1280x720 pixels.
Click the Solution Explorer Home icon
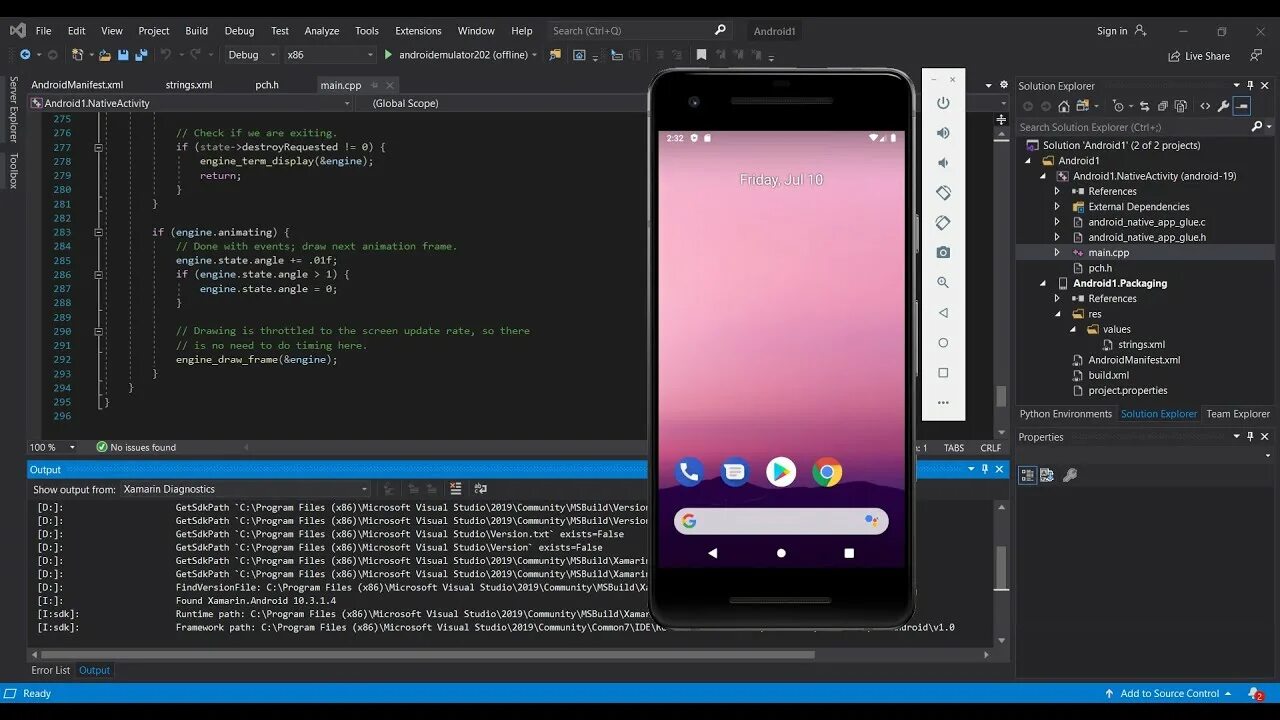coord(1064,106)
